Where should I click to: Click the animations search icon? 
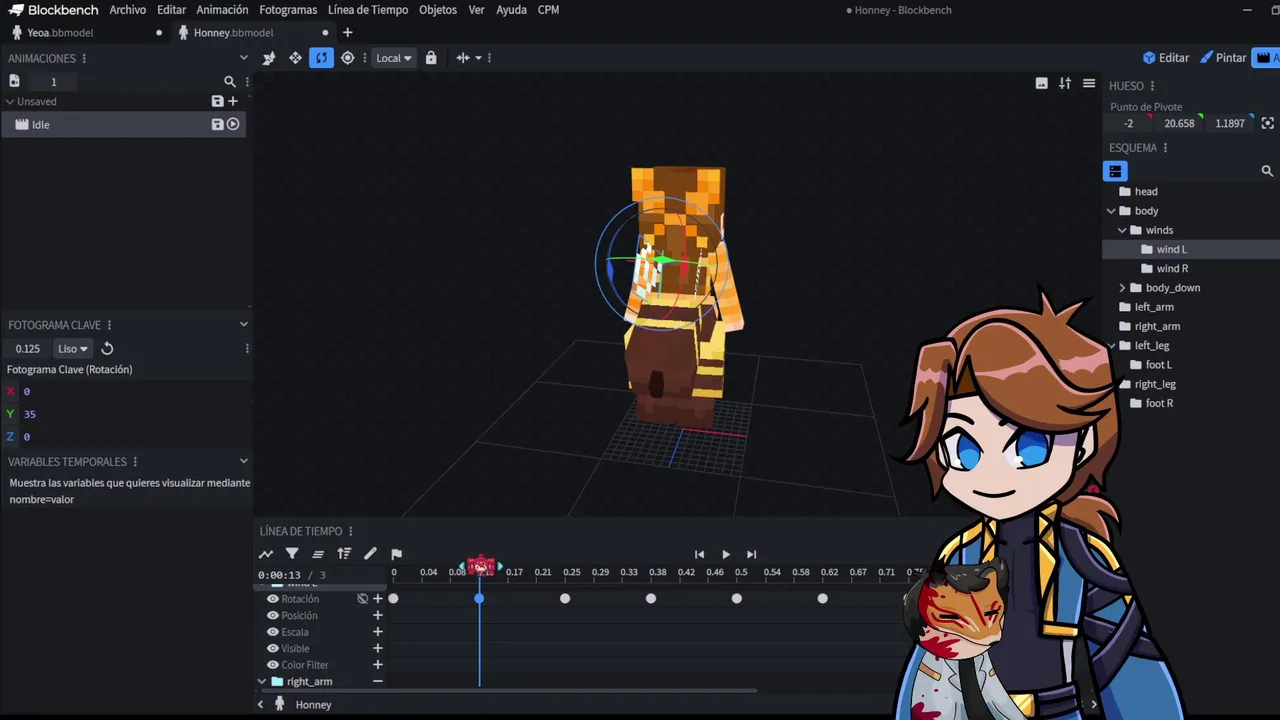(x=230, y=82)
